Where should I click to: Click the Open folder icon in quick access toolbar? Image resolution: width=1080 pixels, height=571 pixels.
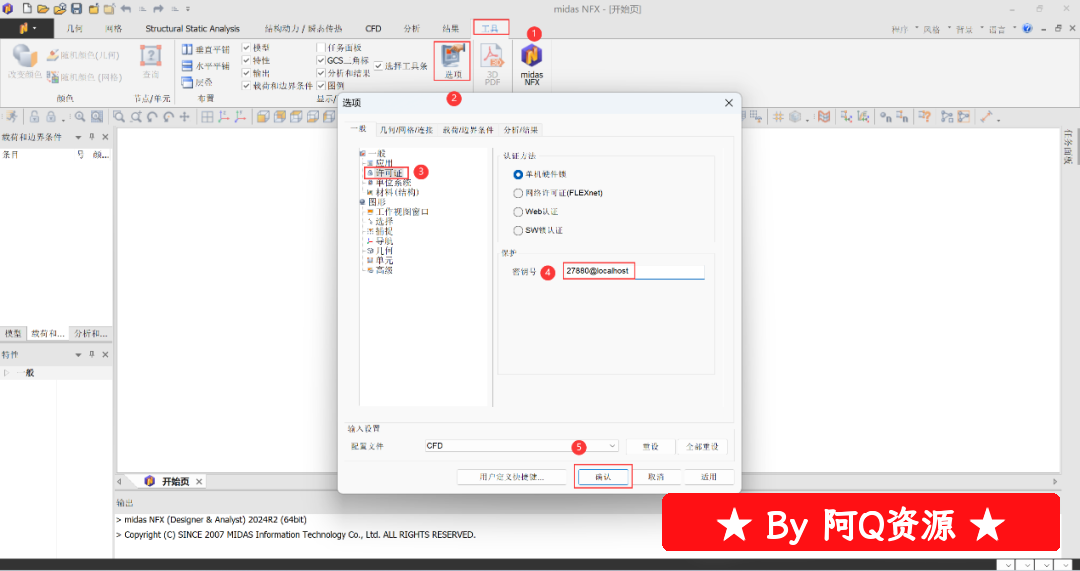coord(43,9)
